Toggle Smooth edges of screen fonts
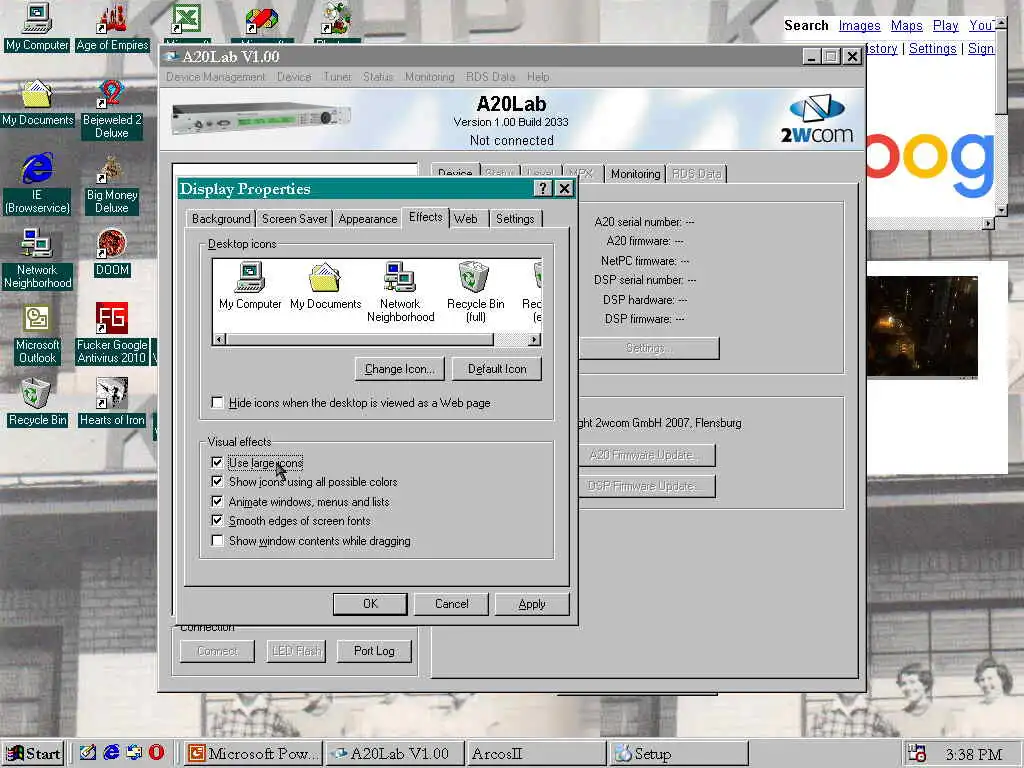This screenshot has height=768, width=1024. [217, 520]
